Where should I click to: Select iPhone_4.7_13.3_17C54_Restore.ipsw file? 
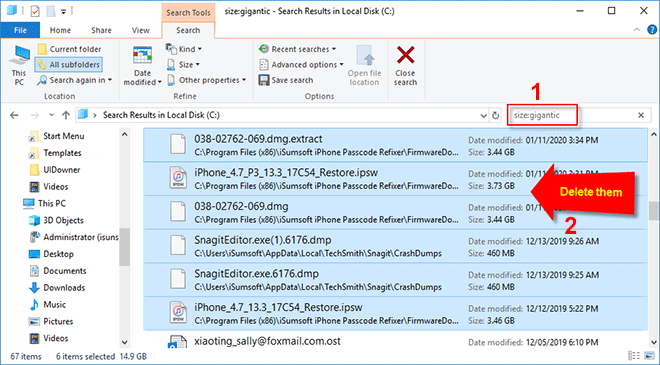[x=395, y=314]
